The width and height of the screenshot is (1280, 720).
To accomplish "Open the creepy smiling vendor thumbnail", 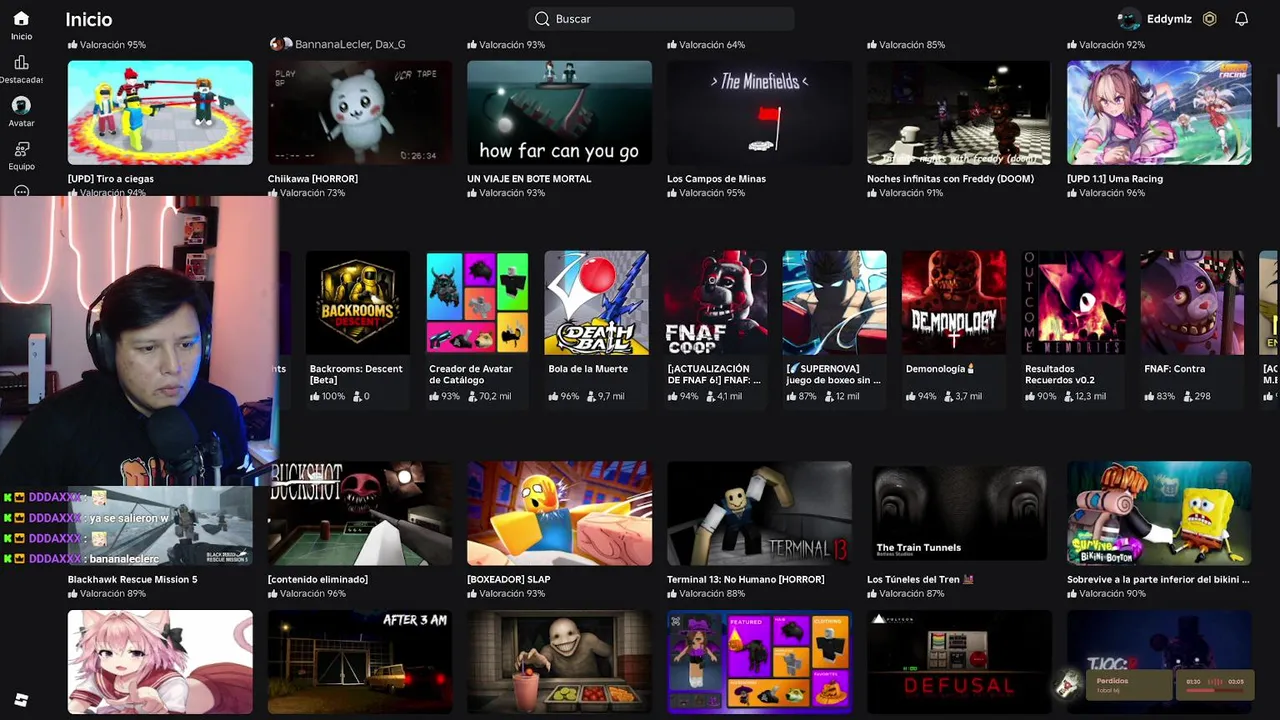I will coord(559,662).
